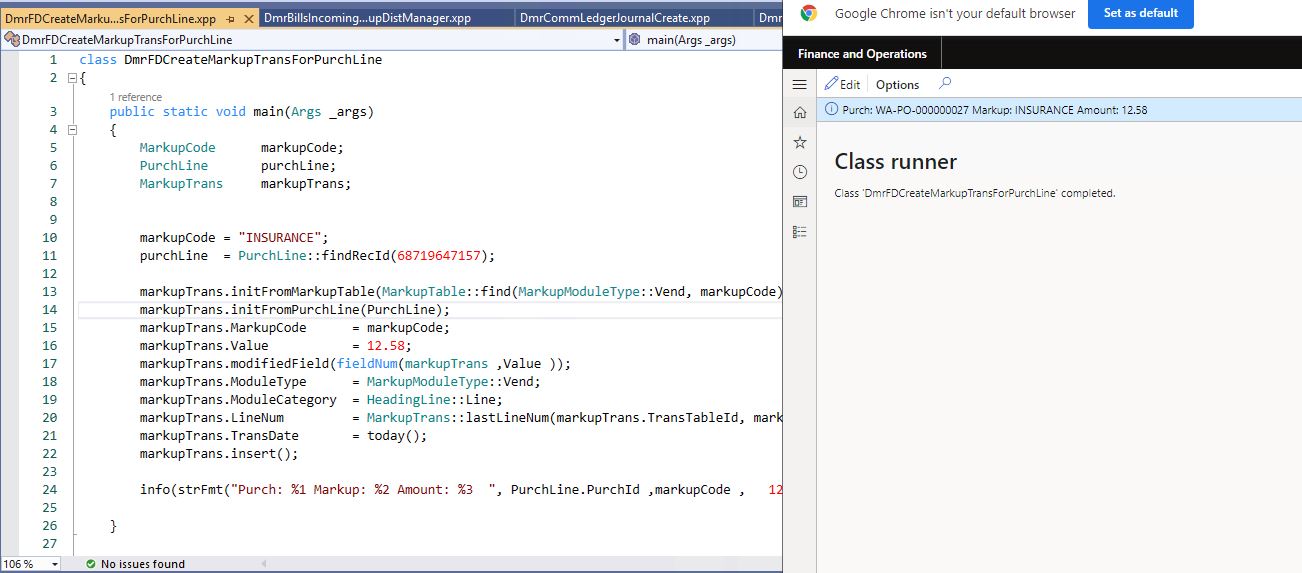Open Favorites star in the sidebar
The width and height of the screenshot is (1302, 573).
tap(799, 142)
